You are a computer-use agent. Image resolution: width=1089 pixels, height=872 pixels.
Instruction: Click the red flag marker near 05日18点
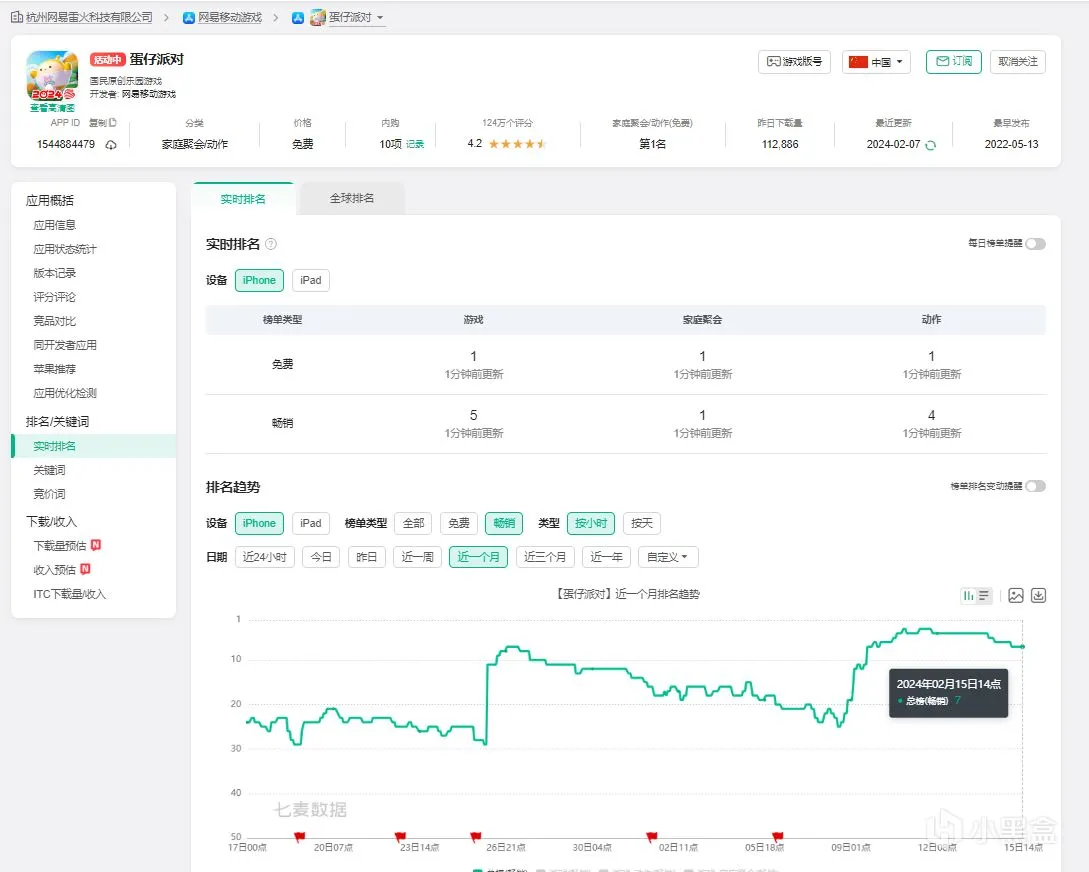[778, 837]
